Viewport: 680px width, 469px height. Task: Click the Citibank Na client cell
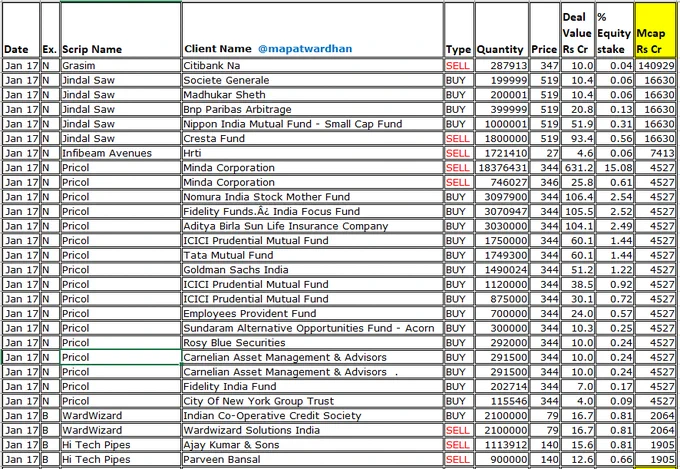coord(313,66)
